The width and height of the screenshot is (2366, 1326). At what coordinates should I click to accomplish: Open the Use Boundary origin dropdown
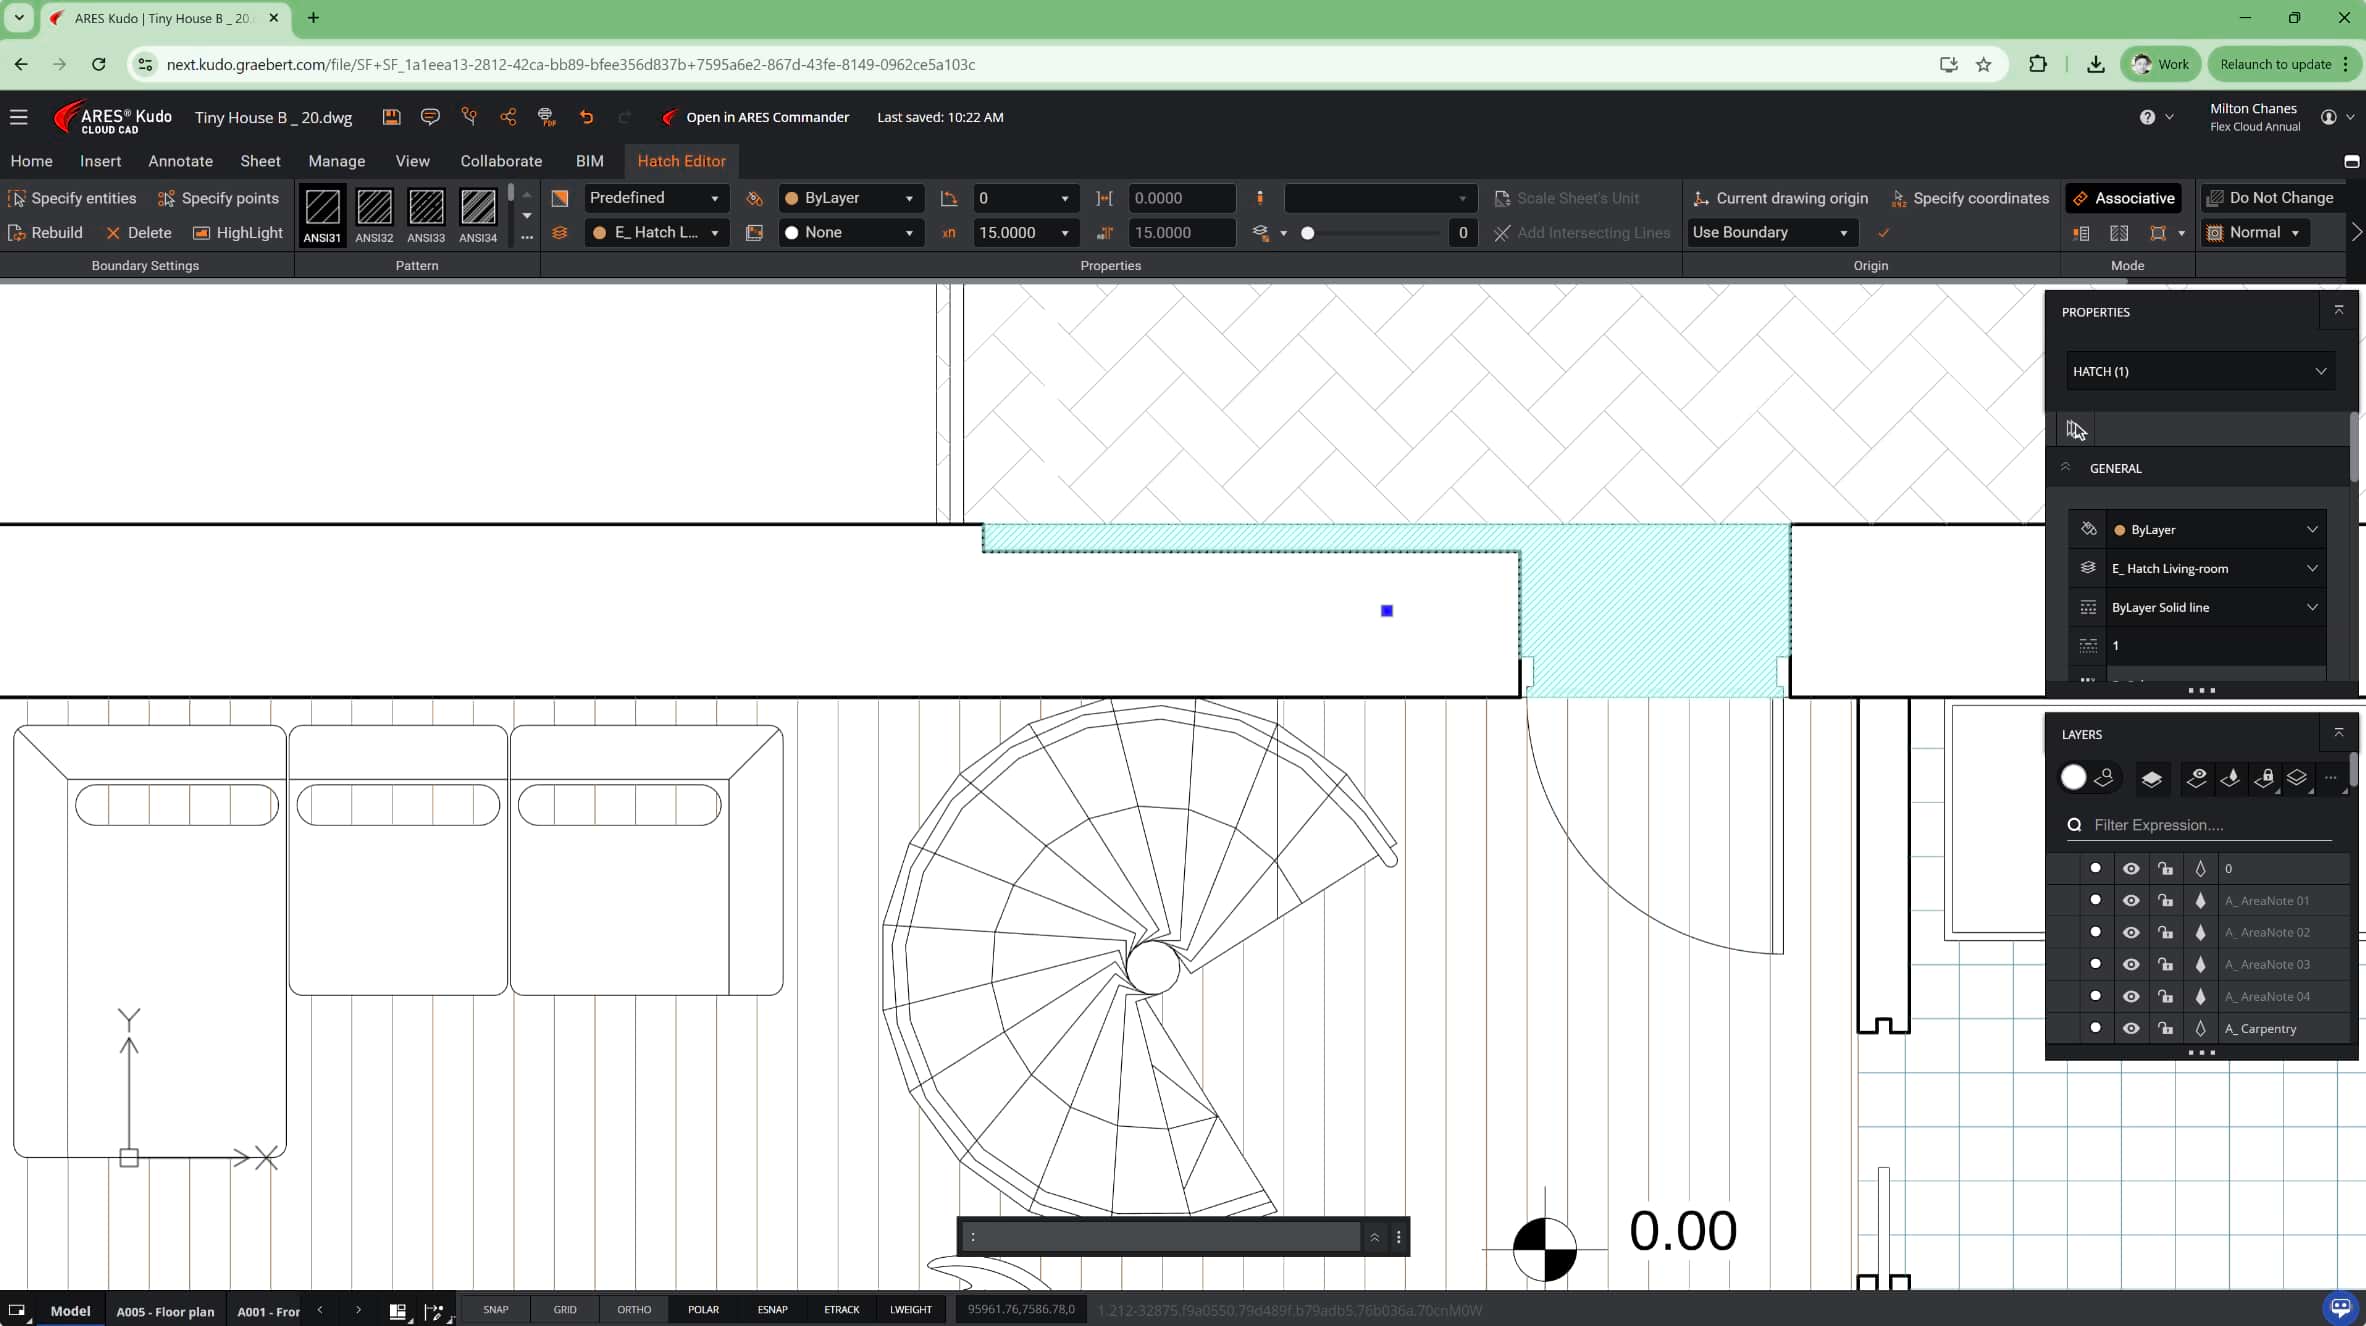[1769, 232]
